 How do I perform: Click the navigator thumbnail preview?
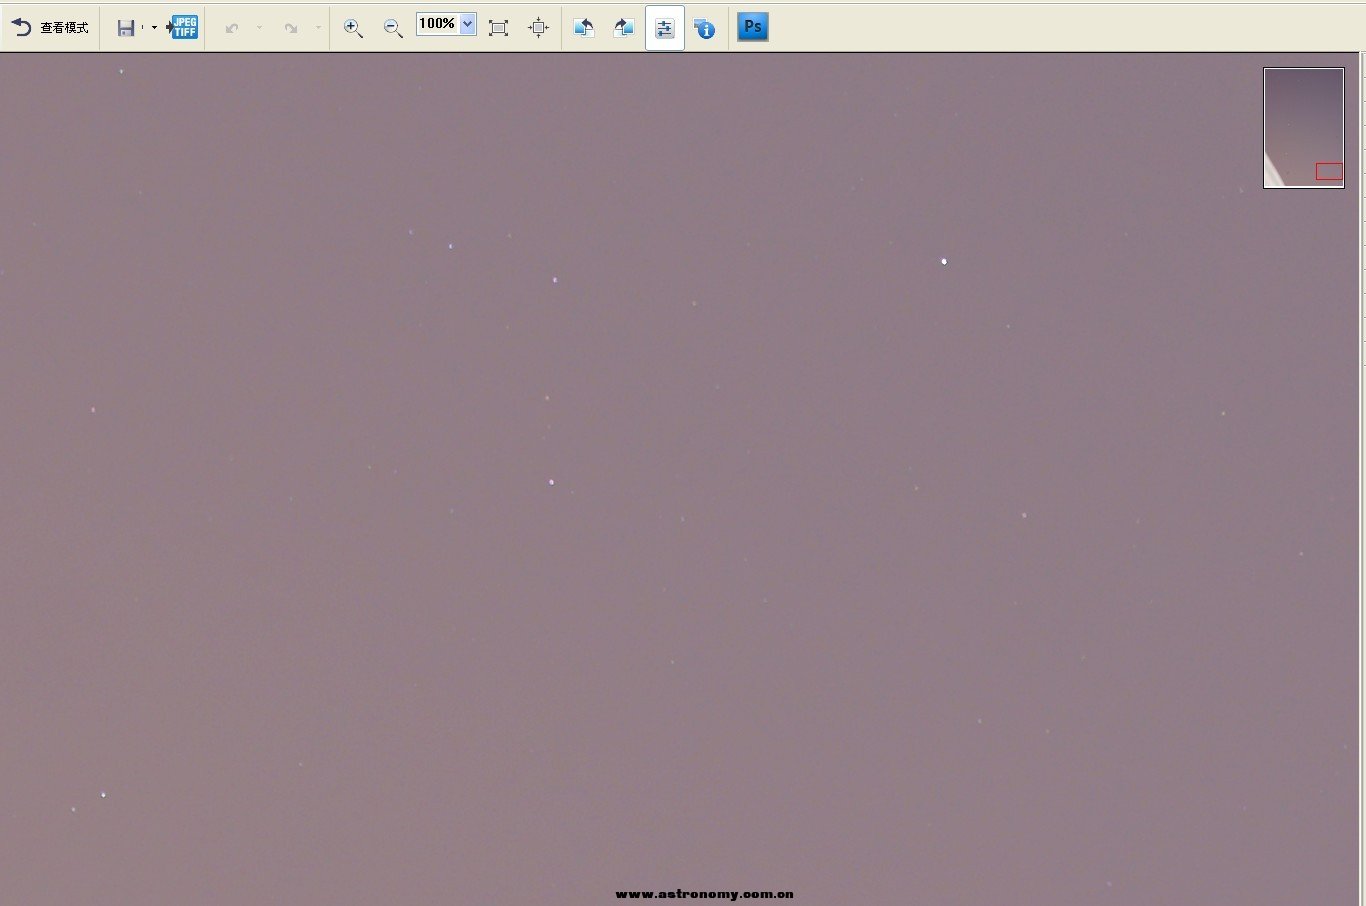[1304, 127]
